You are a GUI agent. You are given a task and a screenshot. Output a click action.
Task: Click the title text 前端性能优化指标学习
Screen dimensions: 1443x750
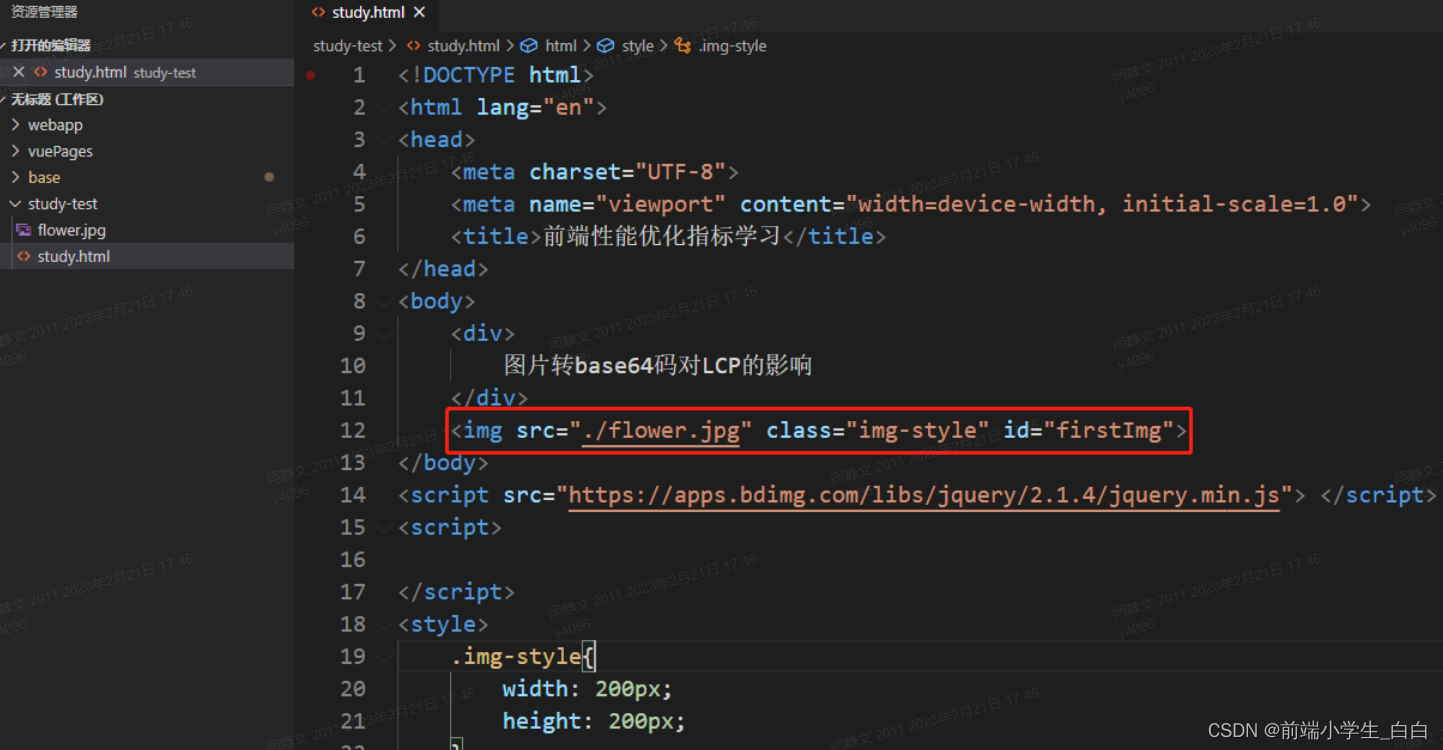point(661,237)
